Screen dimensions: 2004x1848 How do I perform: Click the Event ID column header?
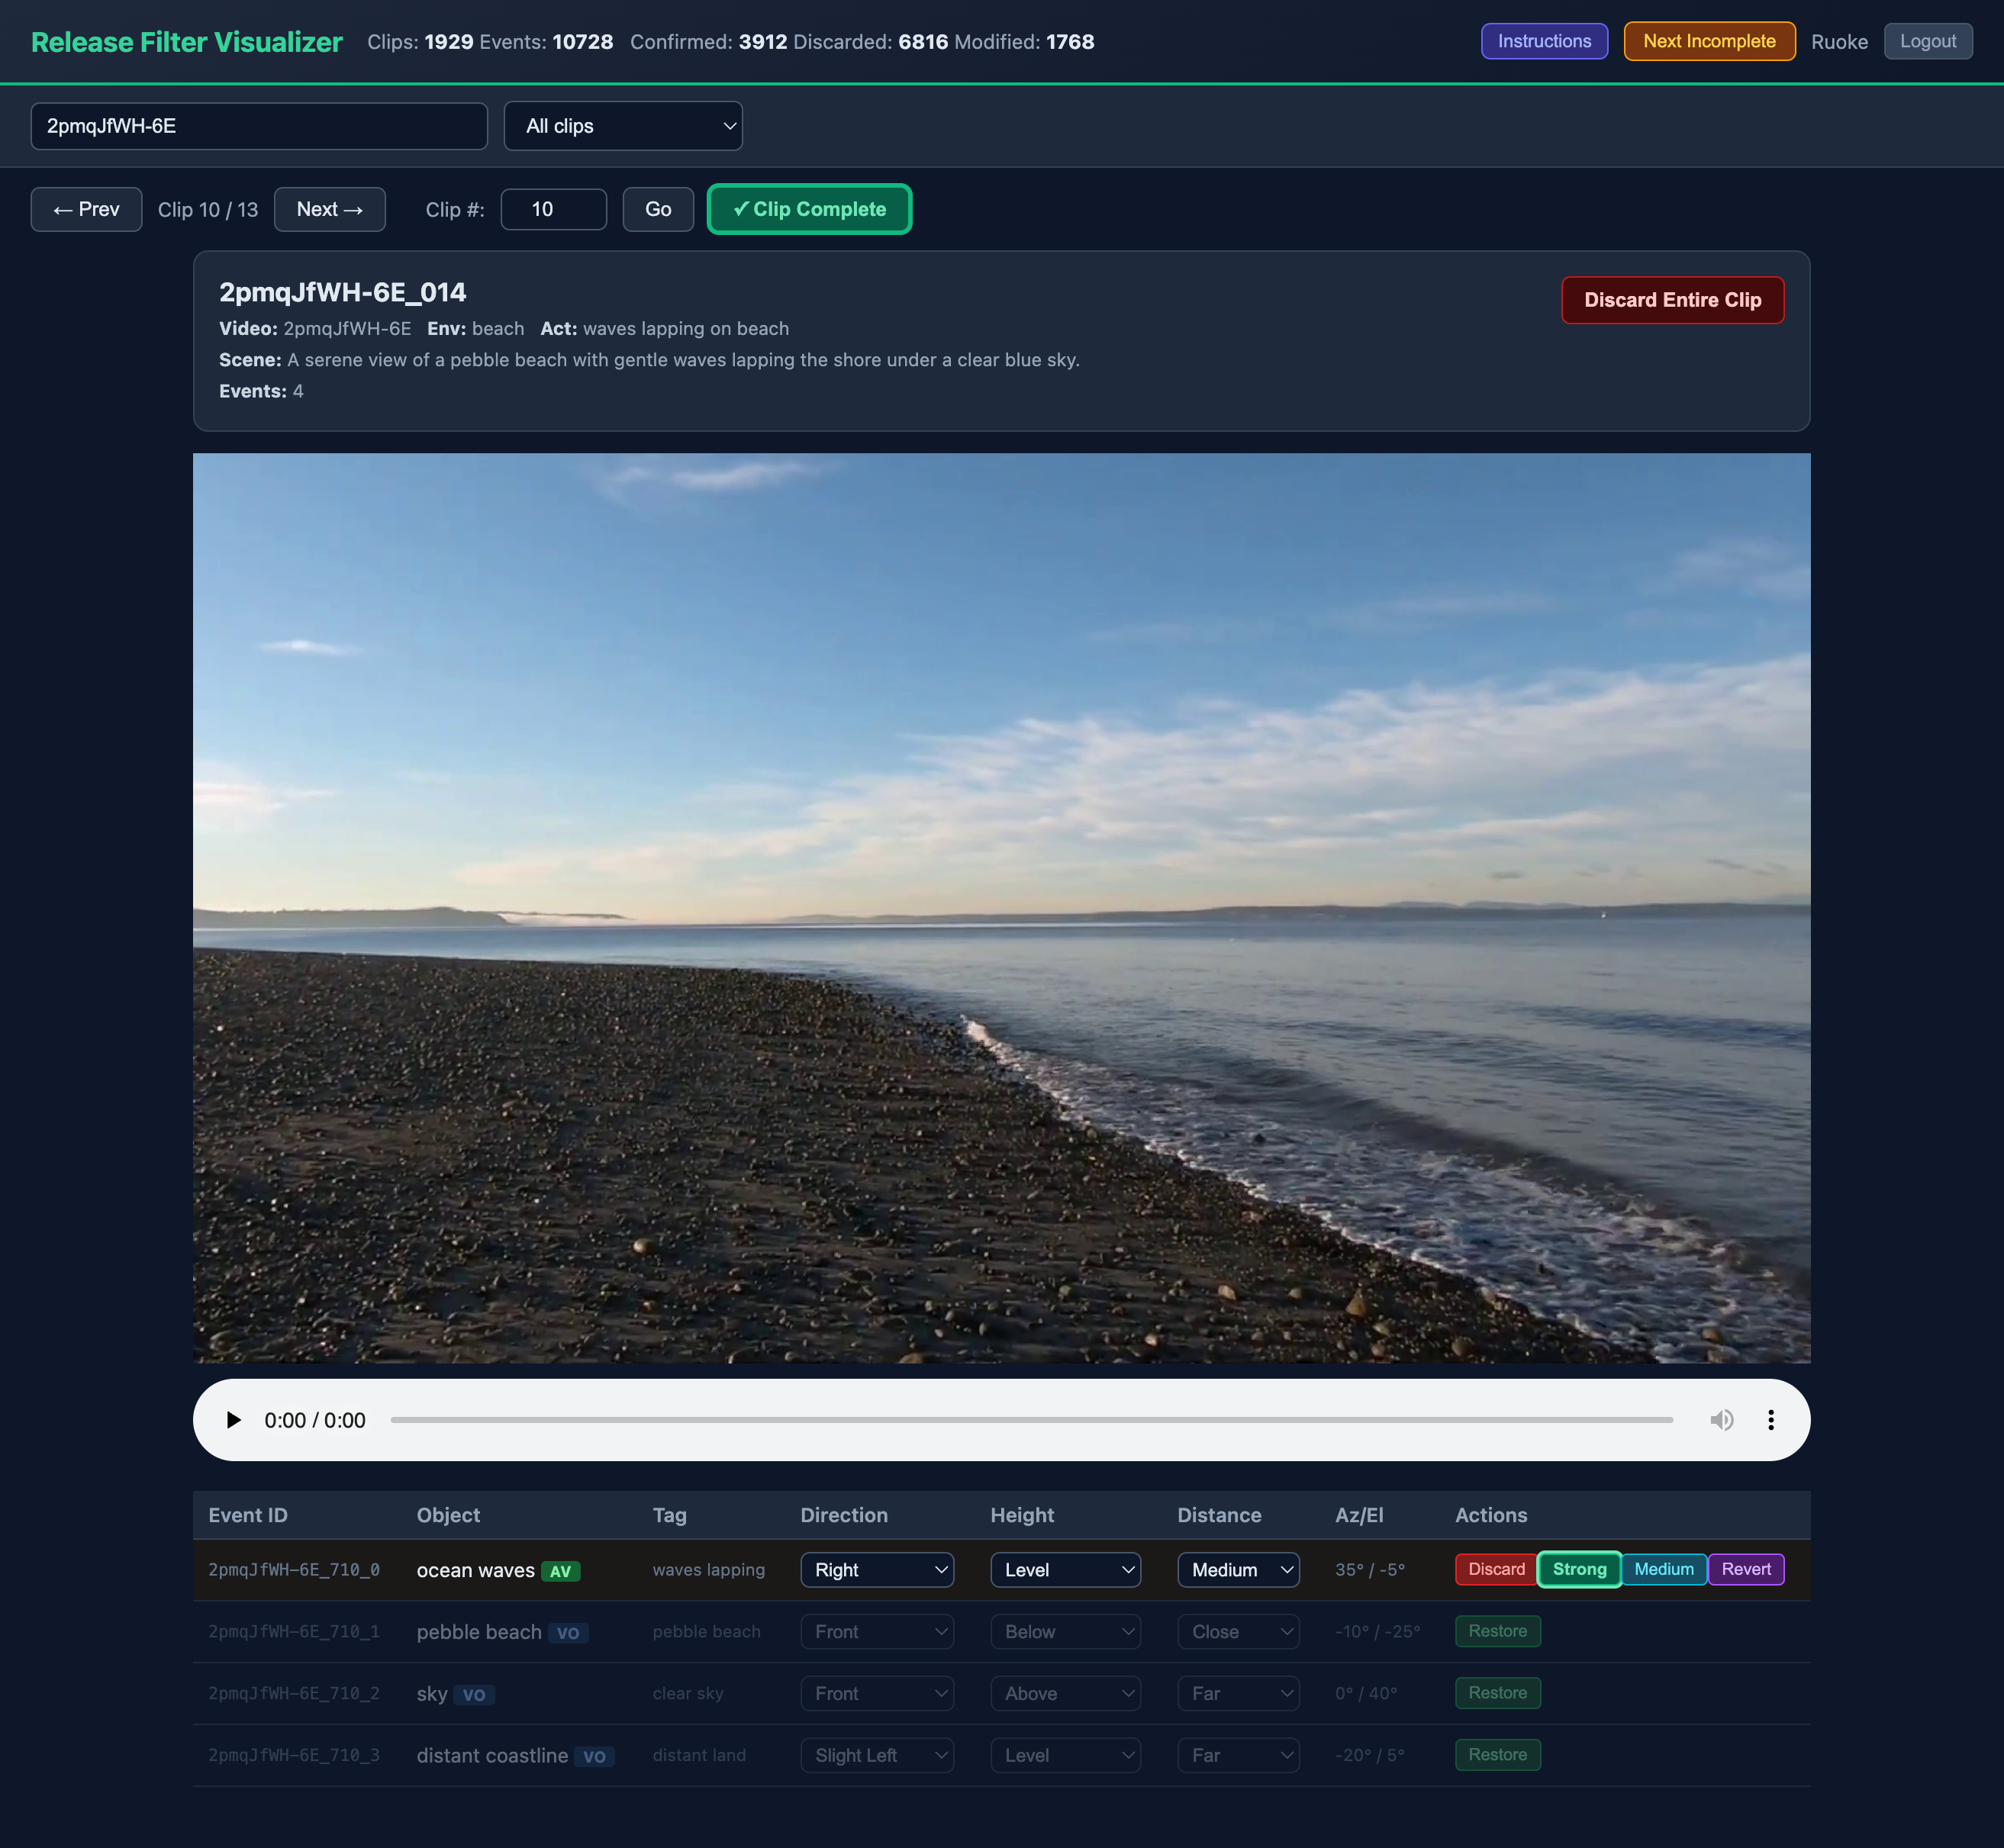(248, 1515)
